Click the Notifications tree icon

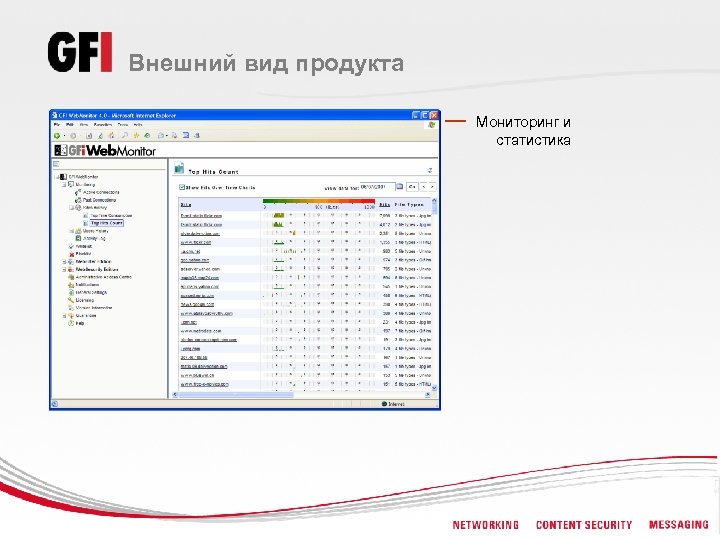pos(71,285)
